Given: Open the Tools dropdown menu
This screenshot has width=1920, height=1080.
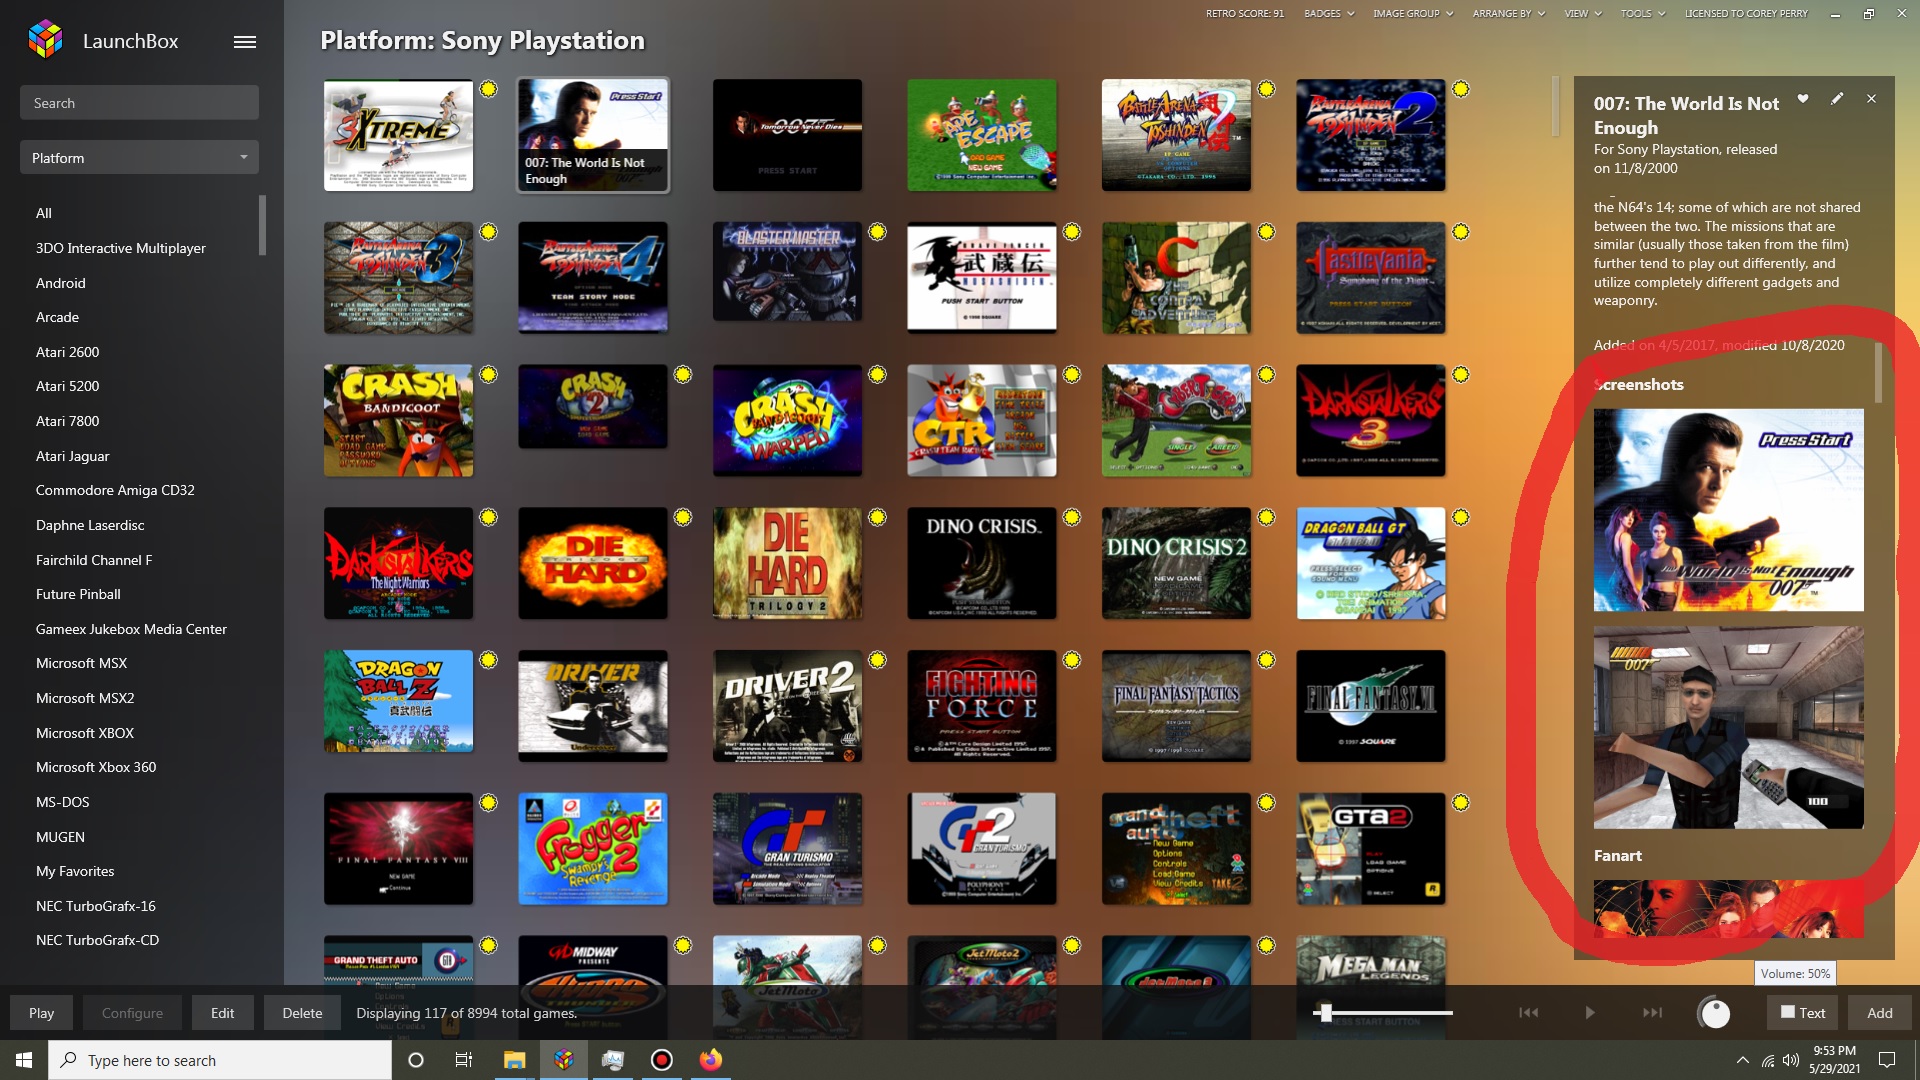Looking at the screenshot, I should pos(1643,14).
